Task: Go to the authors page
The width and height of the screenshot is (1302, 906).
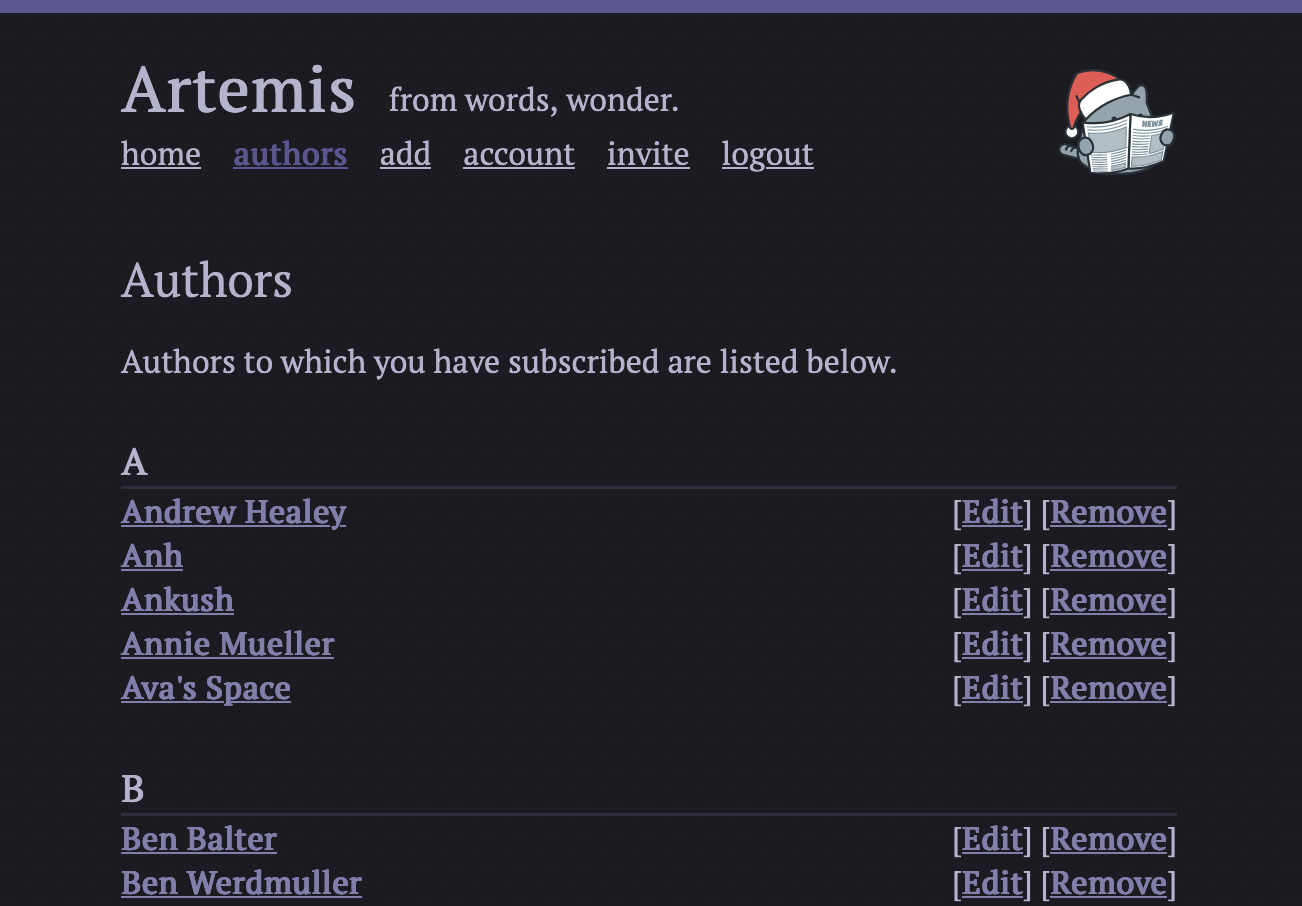Action: pos(290,154)
